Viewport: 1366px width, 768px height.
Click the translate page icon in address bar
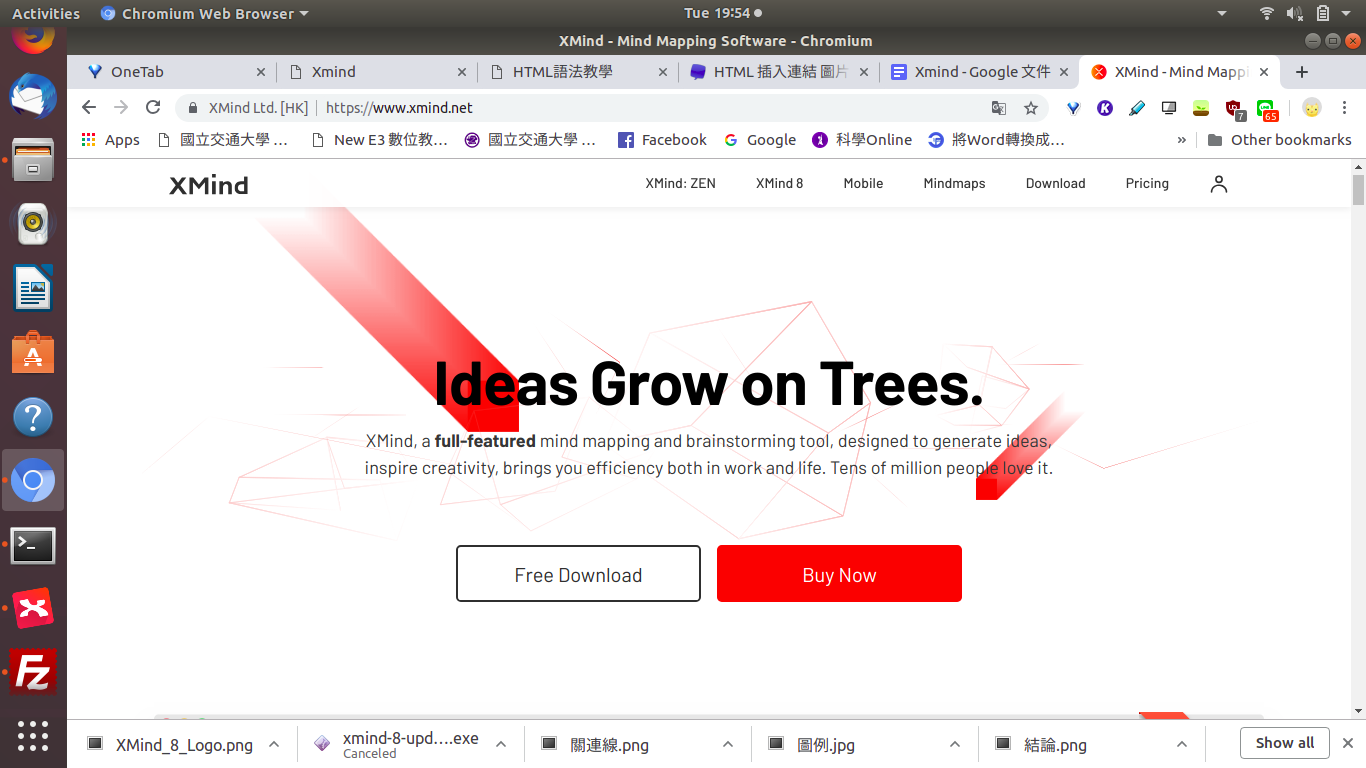(999, 108)
